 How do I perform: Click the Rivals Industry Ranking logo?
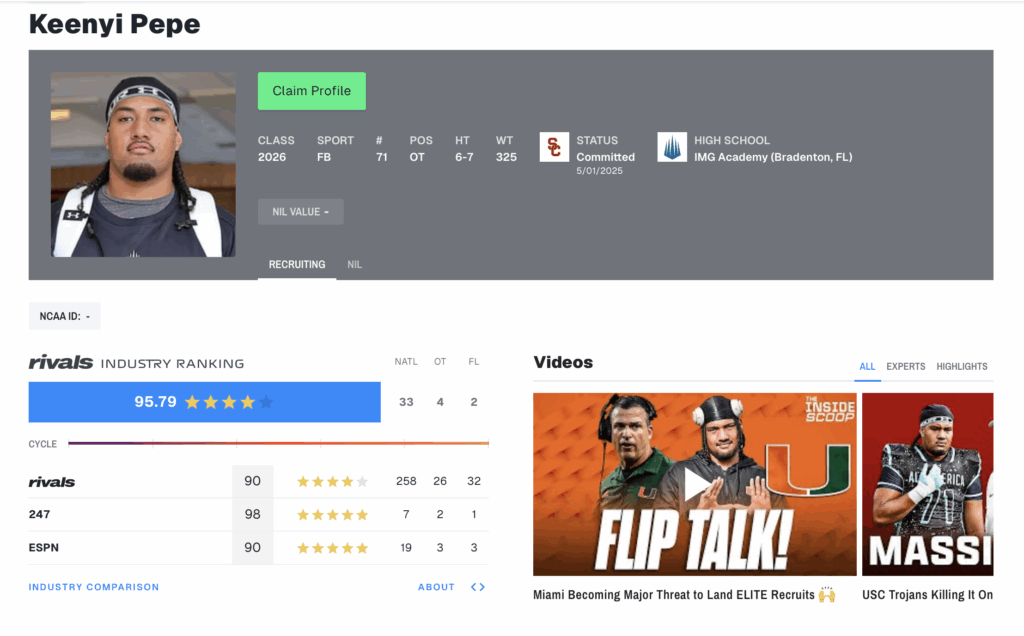tap(61, 363)
